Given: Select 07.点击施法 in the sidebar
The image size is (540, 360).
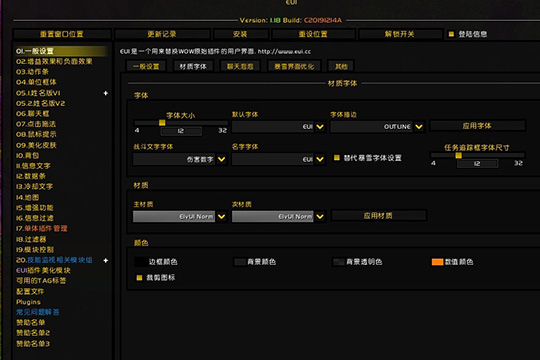Looking at the screenshot, I should pyautogui.click(x=36, y=124).
